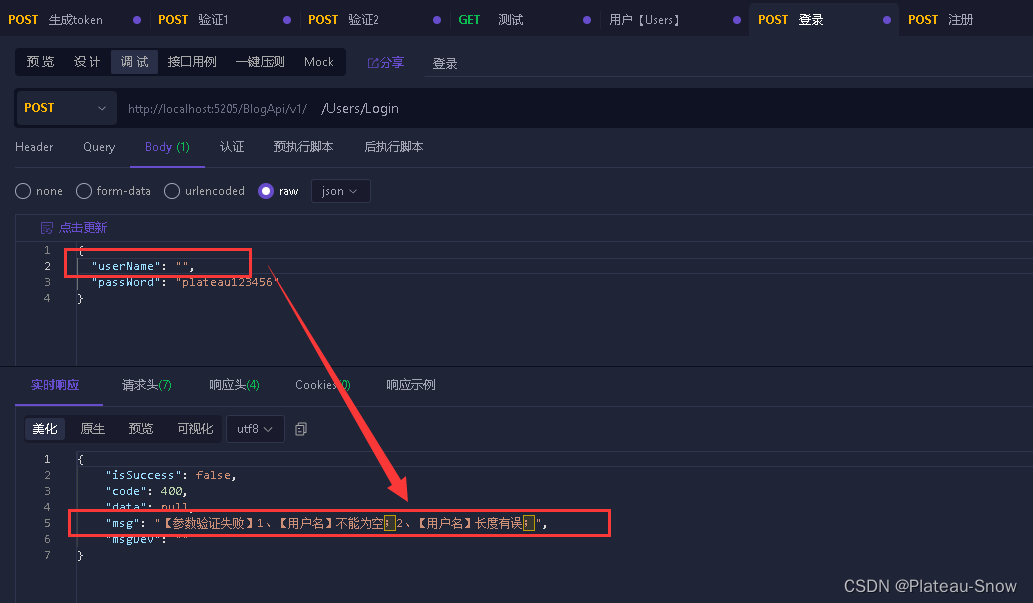Click the copy response icon
Image resolution: width=1033 pixels, height=603 pixels.
tap(301, 429)
